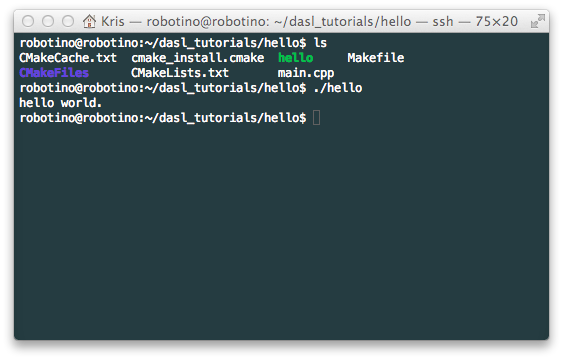The image size is (563, 360).
Task: Click the empty terminal area below the prompt
Action: point(282,230)
